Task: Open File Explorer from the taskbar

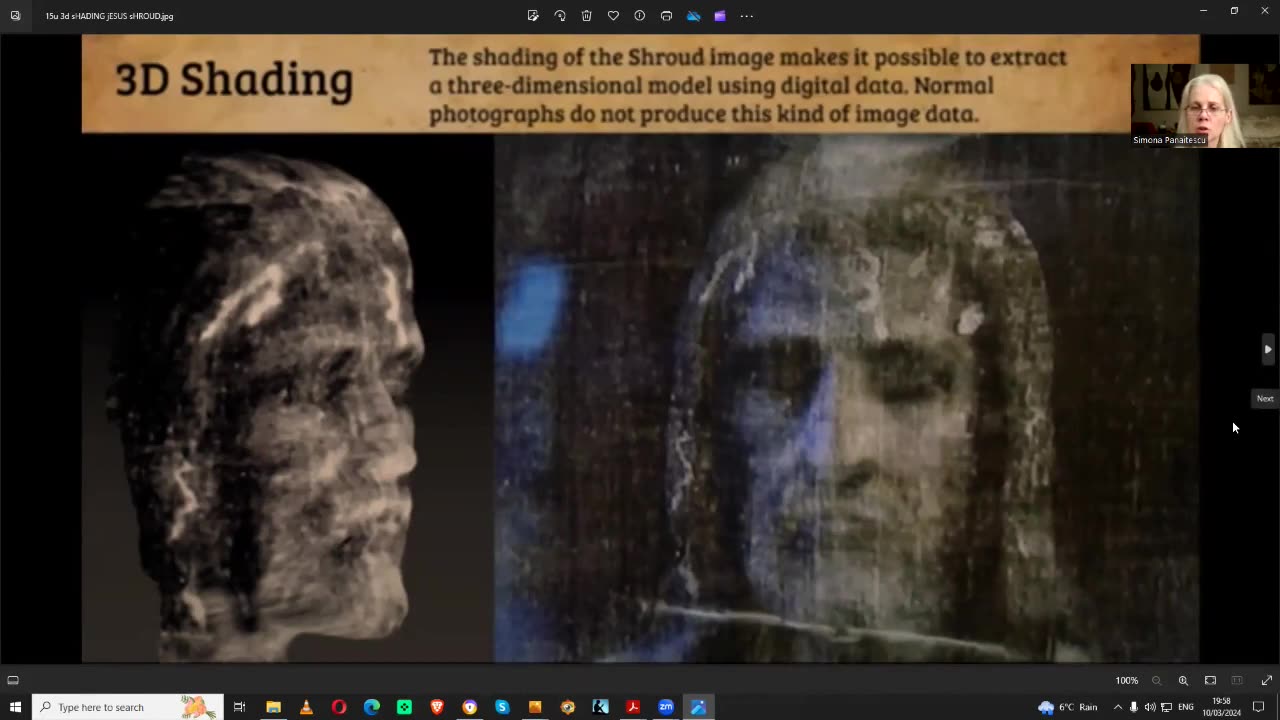Action: point(273,707)
